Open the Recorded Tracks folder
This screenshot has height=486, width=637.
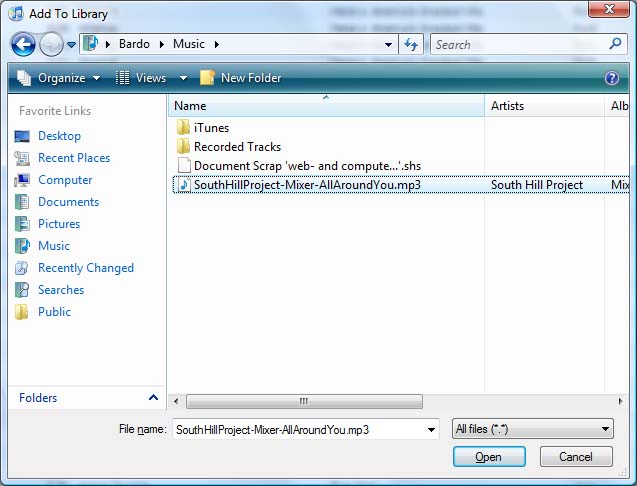coord(237,147)
